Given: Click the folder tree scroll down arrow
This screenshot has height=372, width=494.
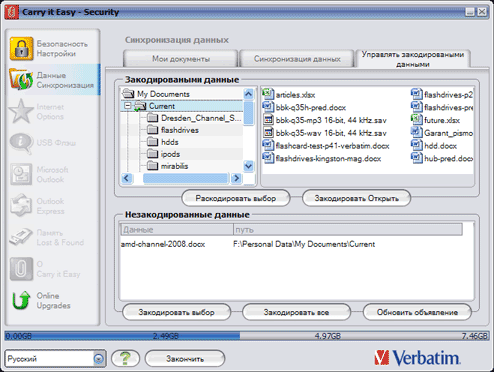Looking at the screenshot, I should [248, 166].
